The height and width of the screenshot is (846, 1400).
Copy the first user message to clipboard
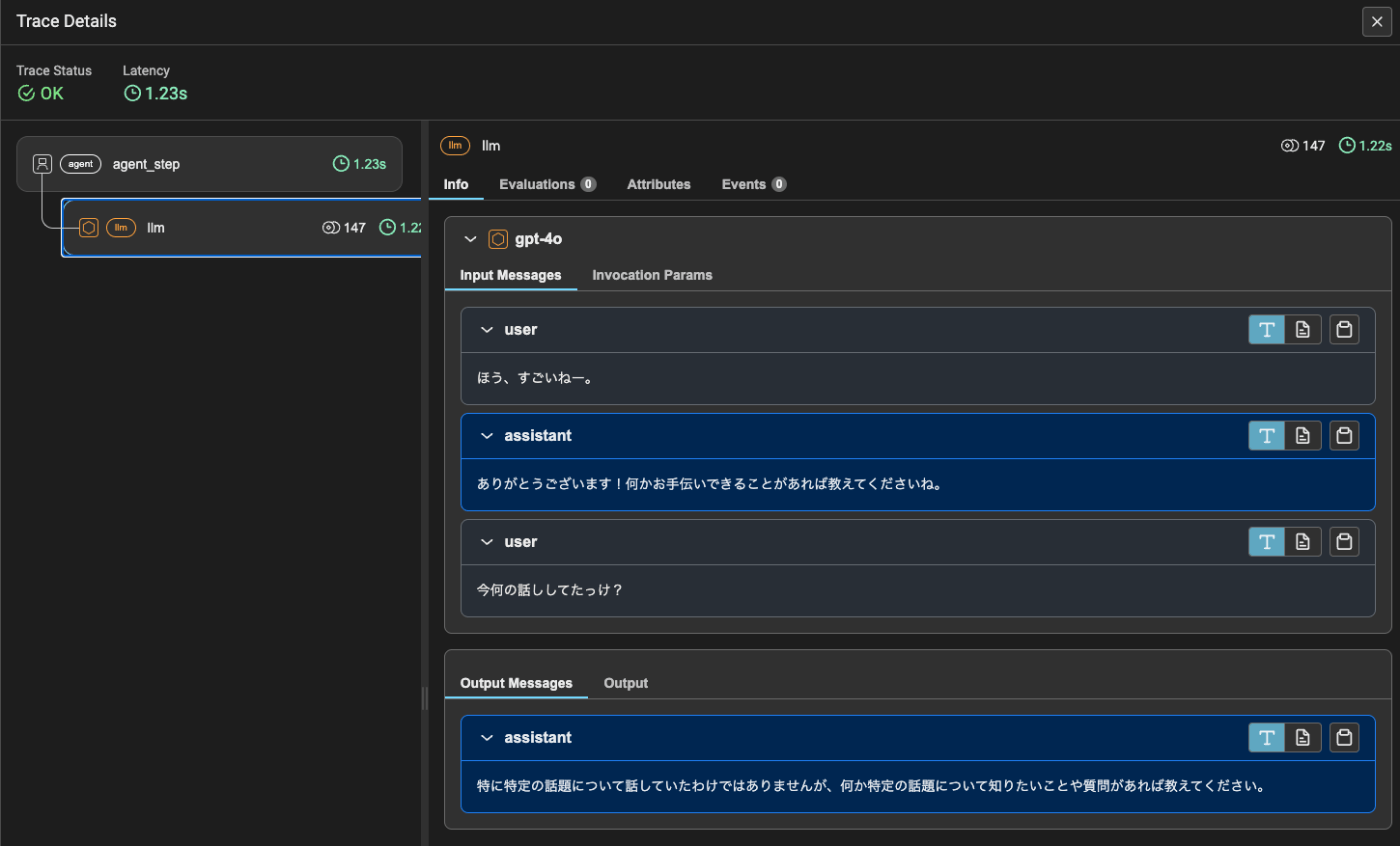[x=1345, y=330]
